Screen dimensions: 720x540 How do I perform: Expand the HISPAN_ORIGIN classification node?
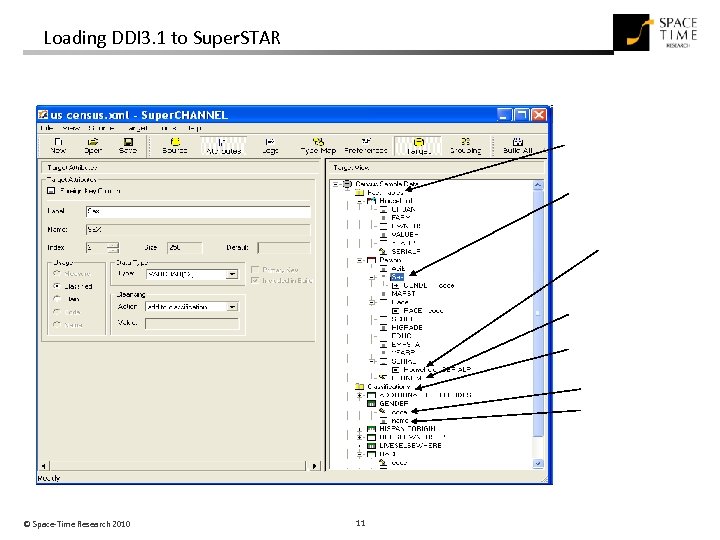click(360, 429)
